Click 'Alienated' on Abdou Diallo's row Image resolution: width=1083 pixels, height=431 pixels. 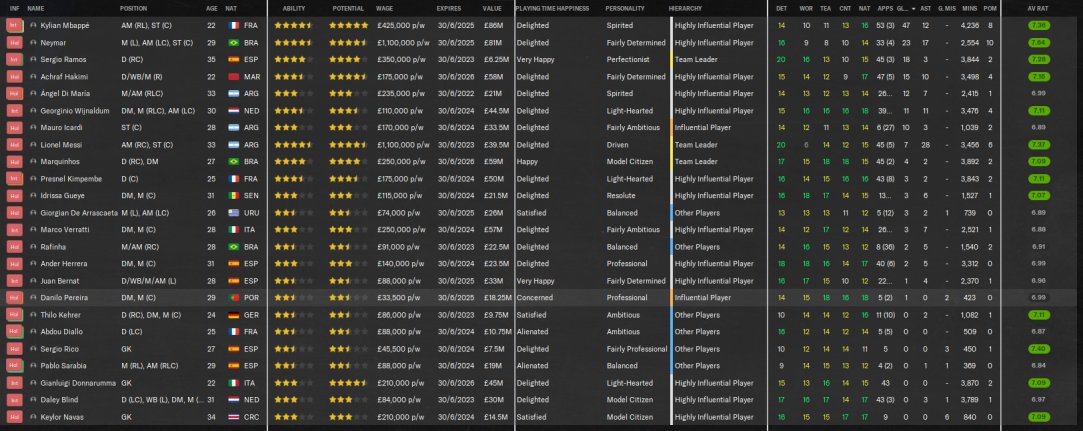pyautogui.click(x=533, y=332)
